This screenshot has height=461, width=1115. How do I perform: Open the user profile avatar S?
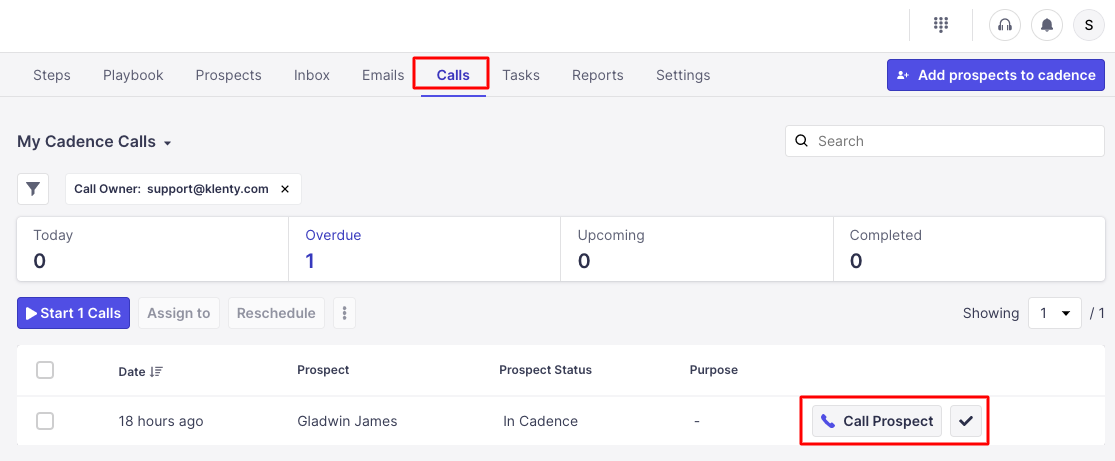point(1089,25)
